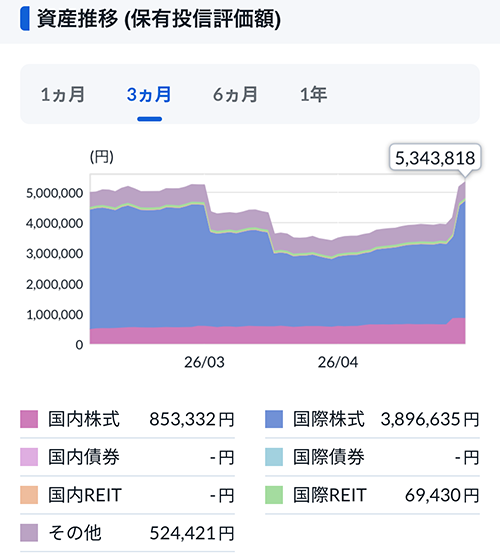Switch to the 6ヵ月 period tab
The height and width of the screenshot is (556, 500).
pos(235,95)
